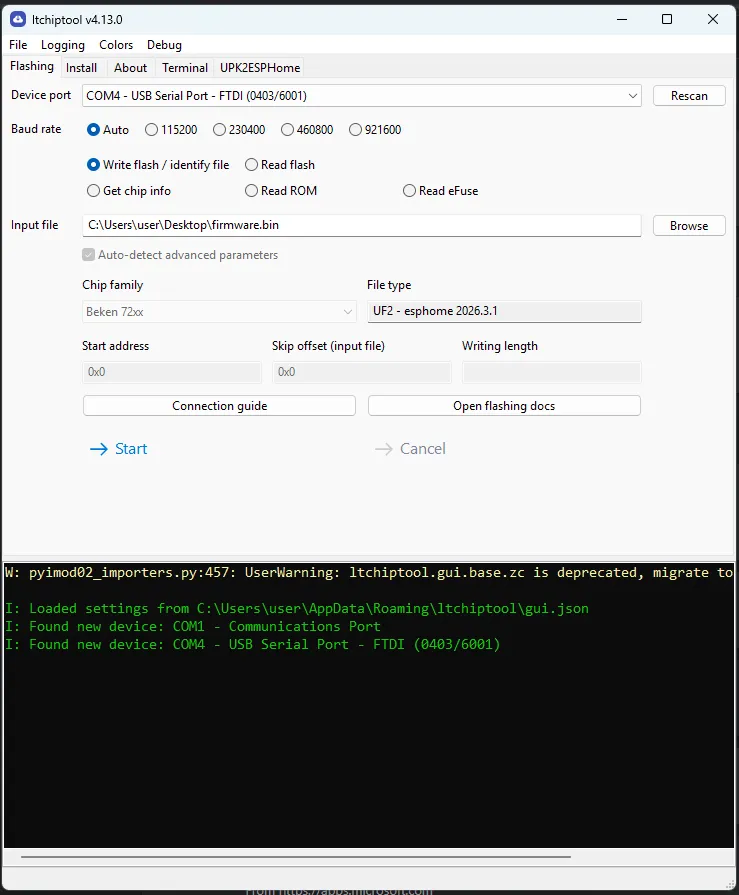
Task: Click Open flashing docs button
Action: 504,406
